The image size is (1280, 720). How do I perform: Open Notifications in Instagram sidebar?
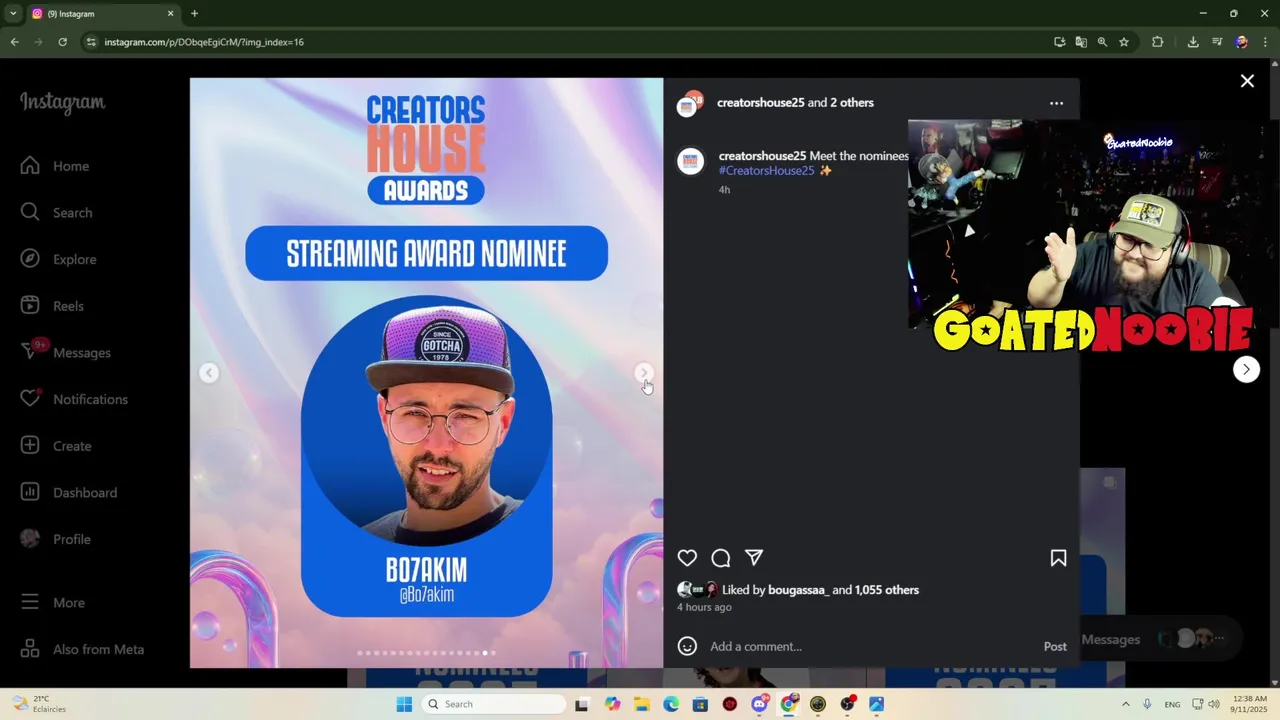[72, 399]
